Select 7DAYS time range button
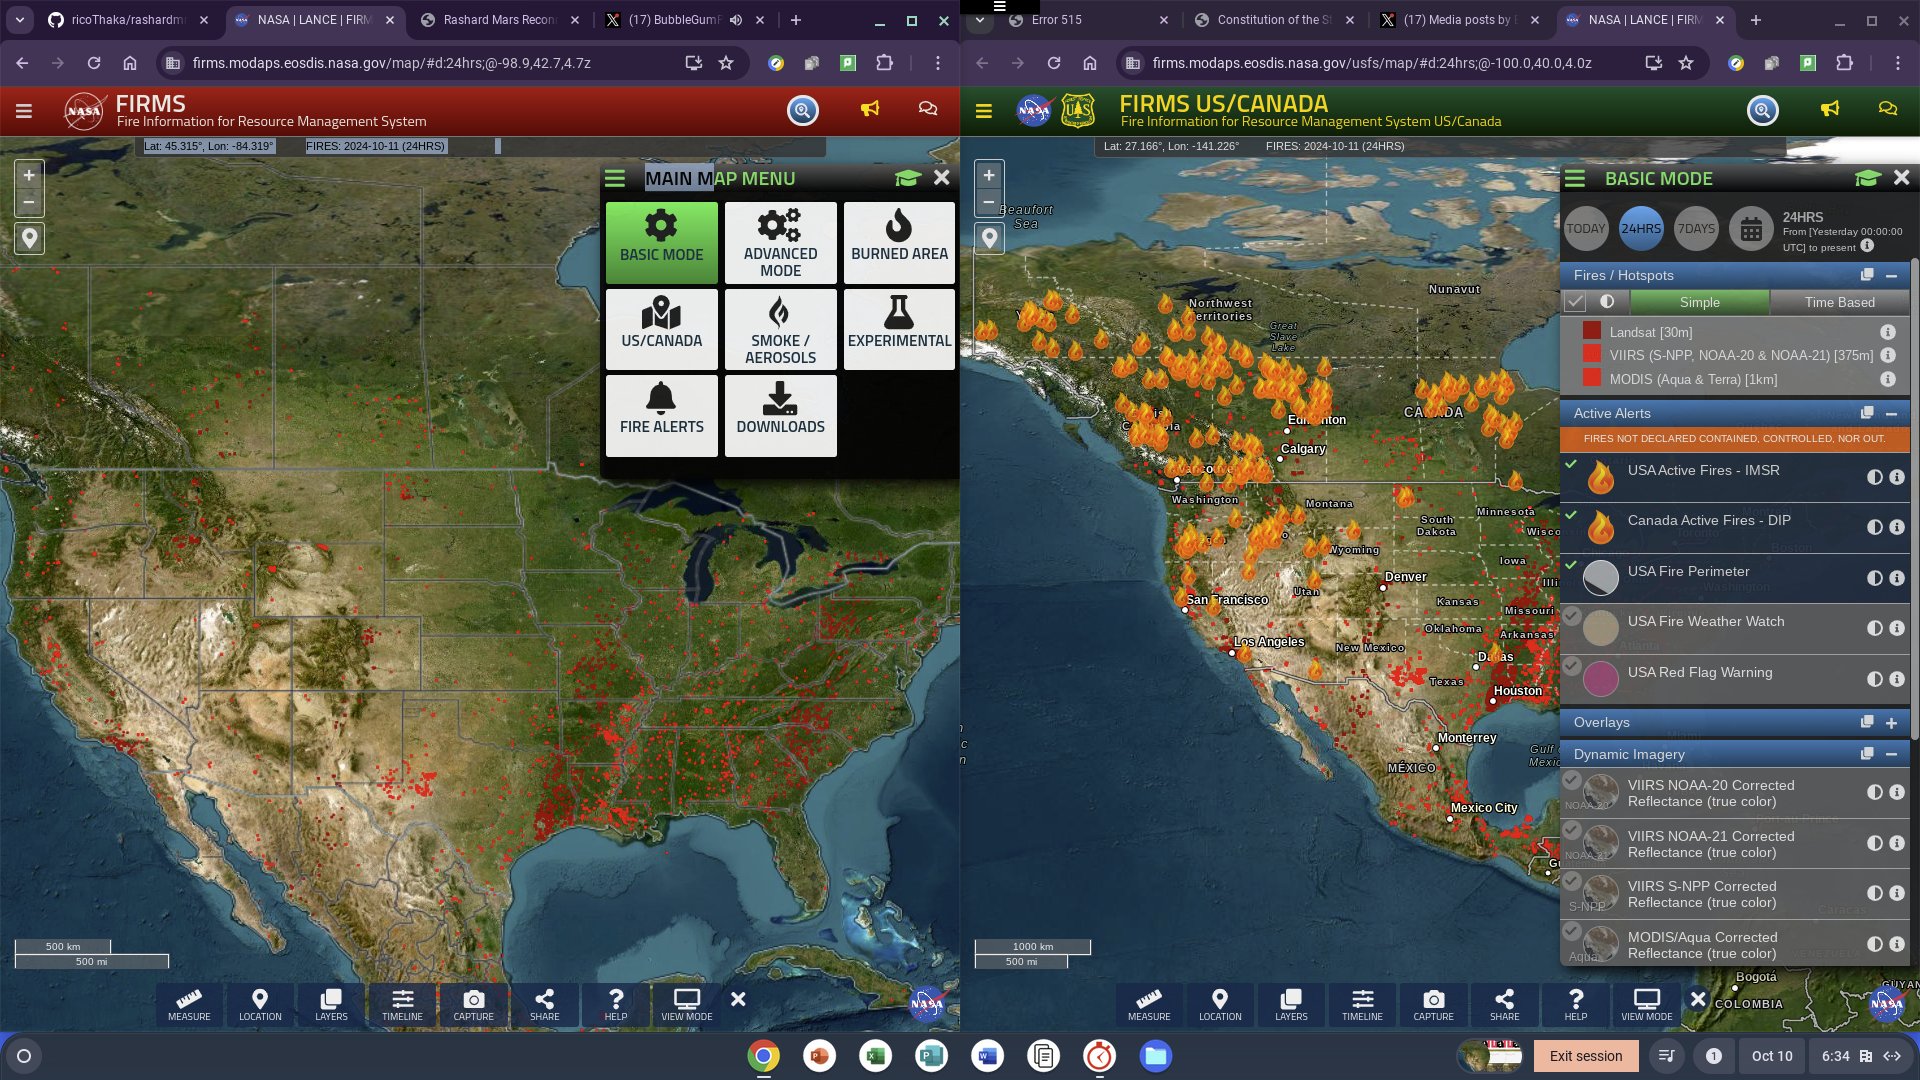Screen dimensions: 1920x1080 (x=1695, y=229)
